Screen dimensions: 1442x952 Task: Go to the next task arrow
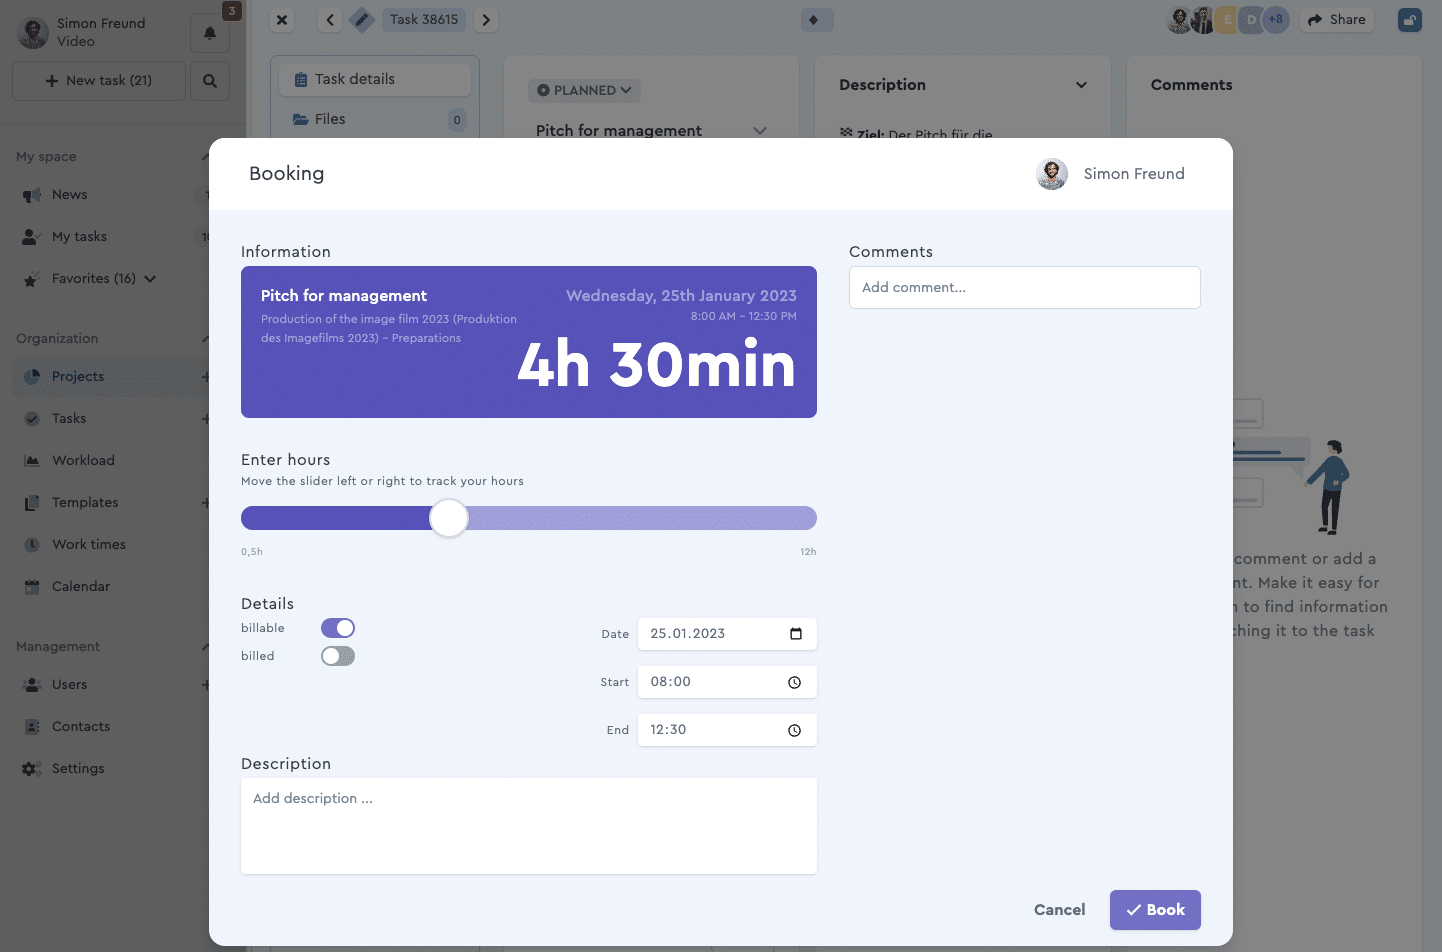[x=486, y=19]
